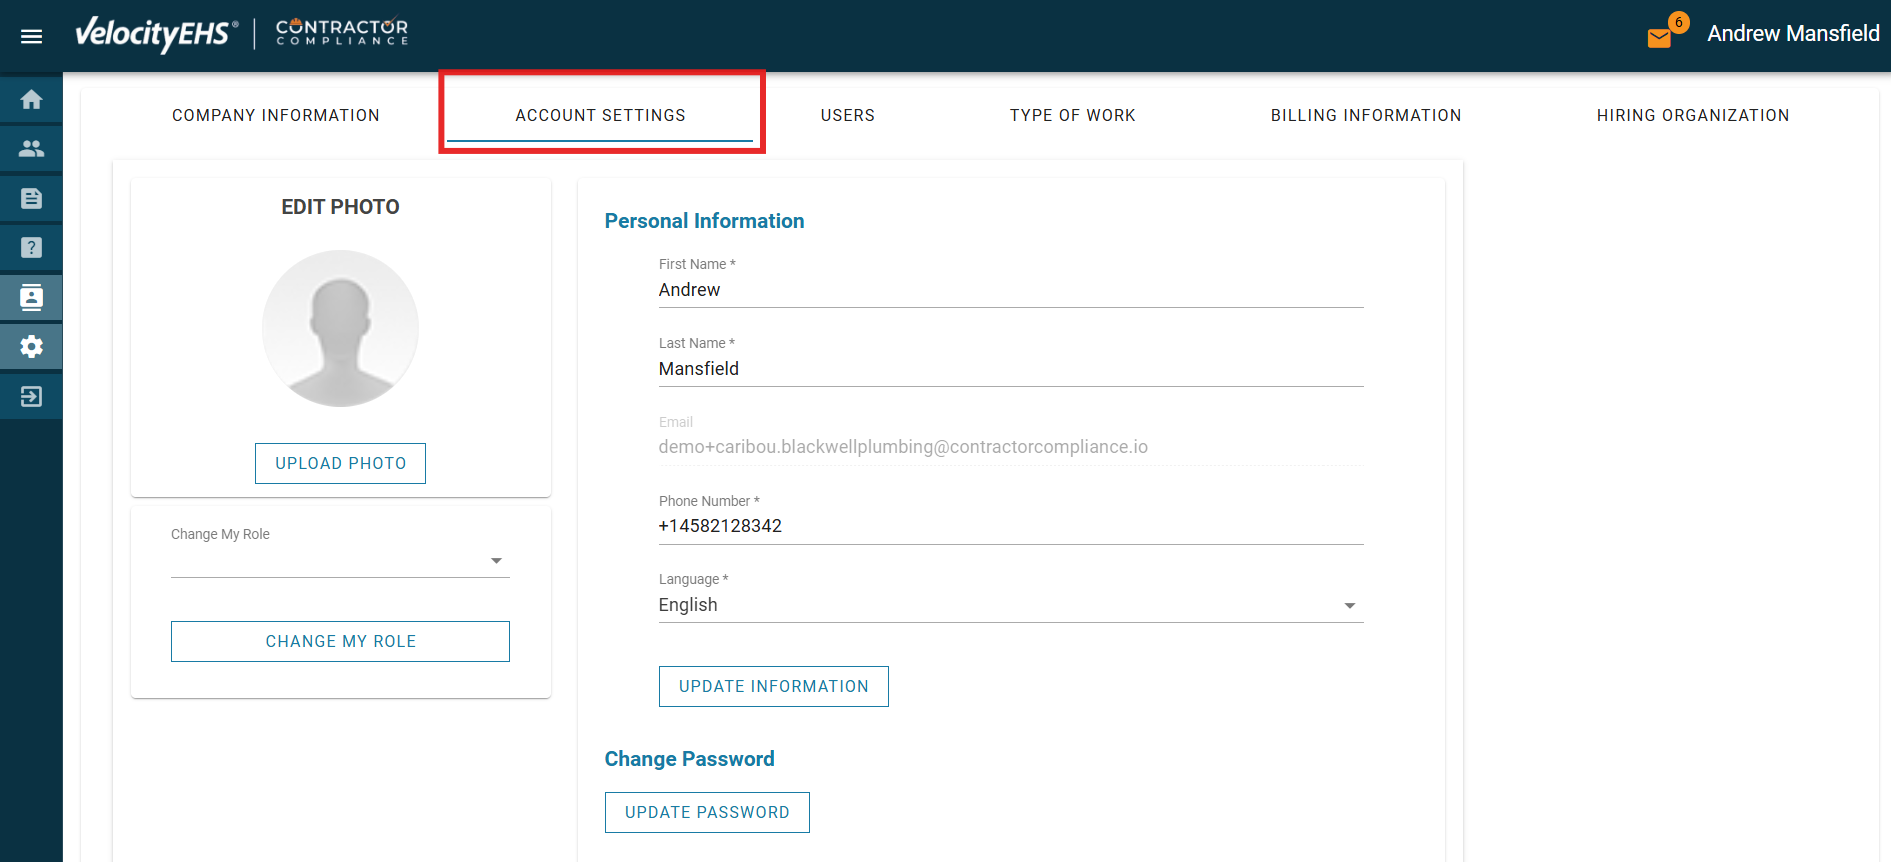The height and width of the screenshot is (862, 1891).
Task: Open the Language dropdown
Action: (1010, 605)
